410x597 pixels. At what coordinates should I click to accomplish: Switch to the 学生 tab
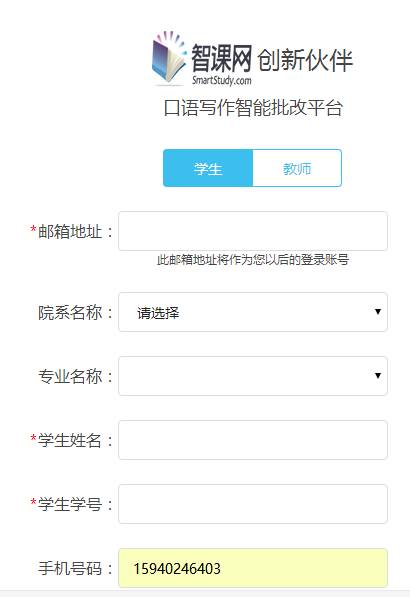pyautogui.click(x=208, y=168)
